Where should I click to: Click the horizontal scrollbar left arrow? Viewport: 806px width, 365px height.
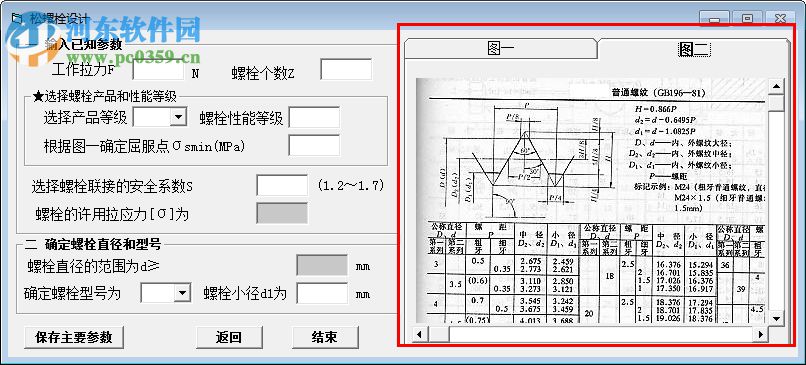coord(420,335)
